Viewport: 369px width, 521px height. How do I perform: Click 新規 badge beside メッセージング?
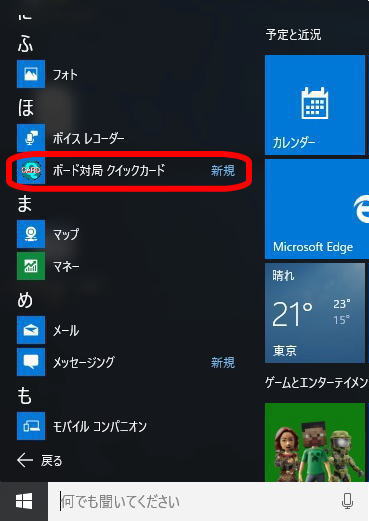(x=223, y=362)
